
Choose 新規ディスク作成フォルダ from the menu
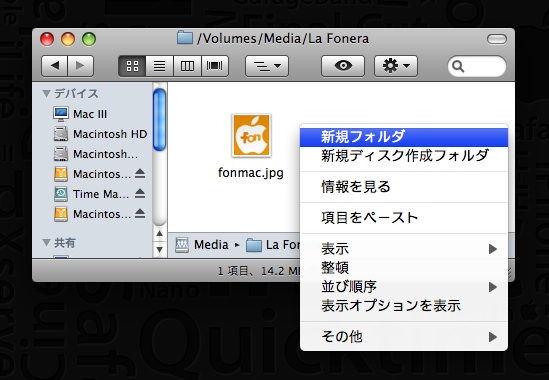pyautogui.click(x=404, y=156)
